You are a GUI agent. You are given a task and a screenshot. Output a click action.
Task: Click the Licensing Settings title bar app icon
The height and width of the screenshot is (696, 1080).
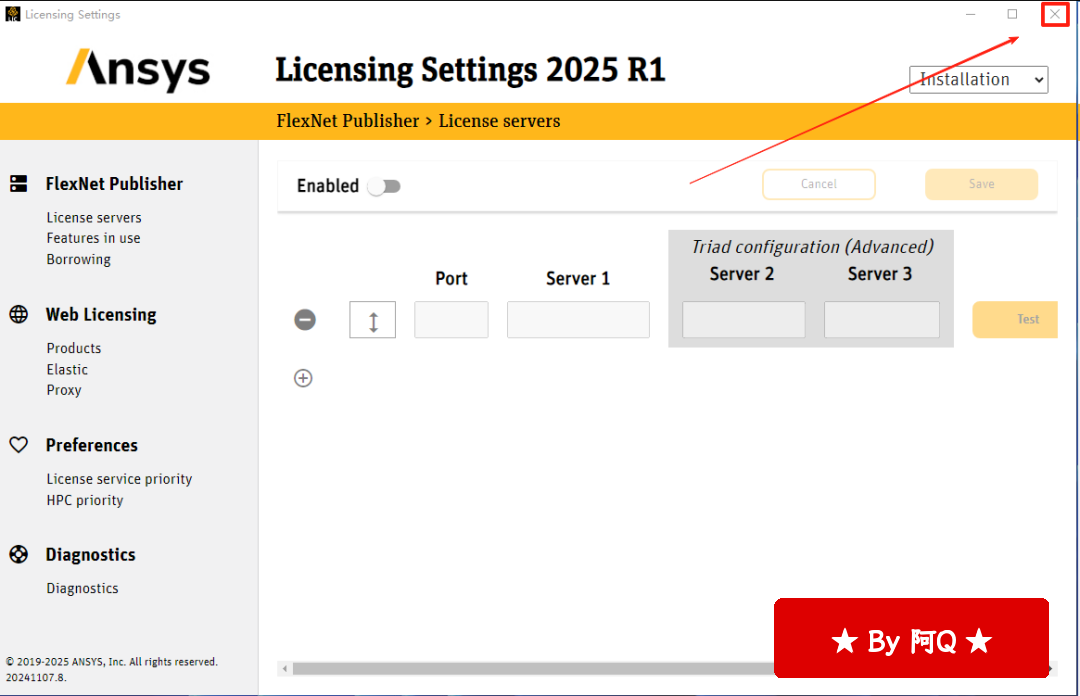point(12,14)
